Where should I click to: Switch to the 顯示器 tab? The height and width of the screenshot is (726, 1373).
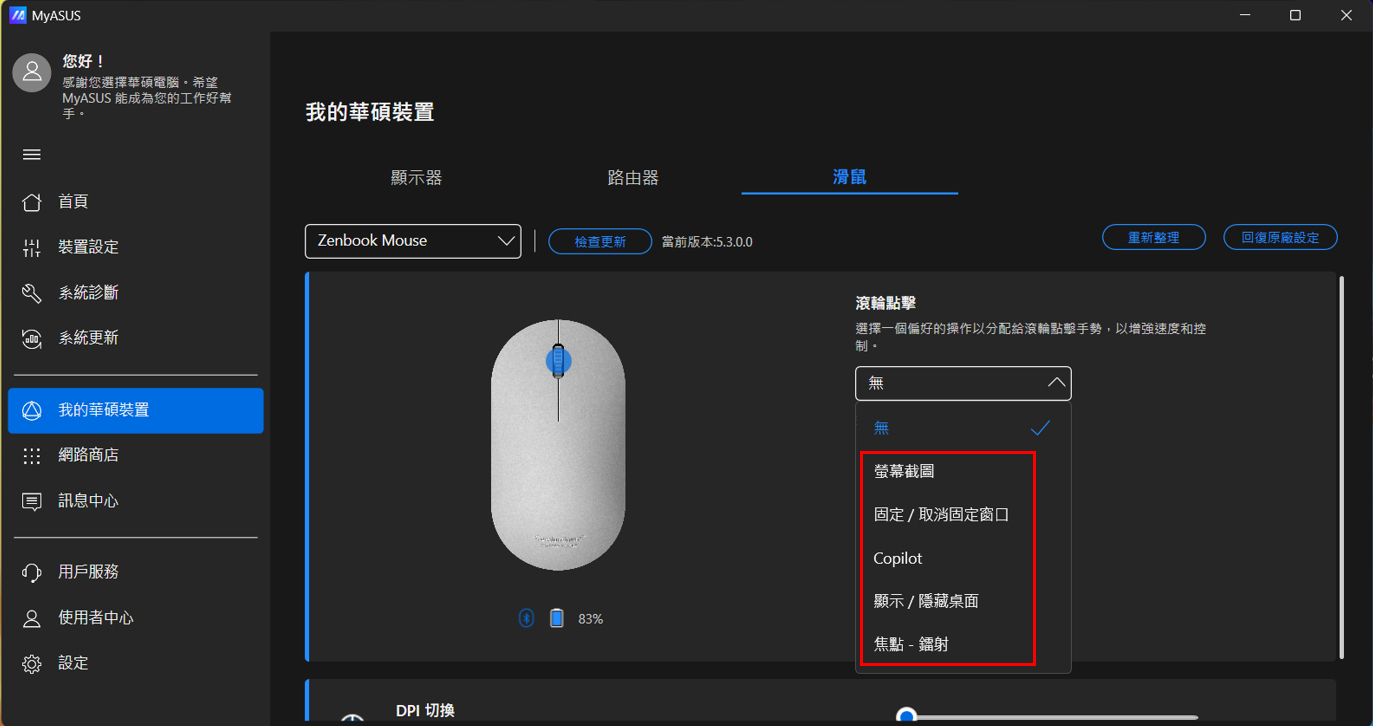pos(416,178)
